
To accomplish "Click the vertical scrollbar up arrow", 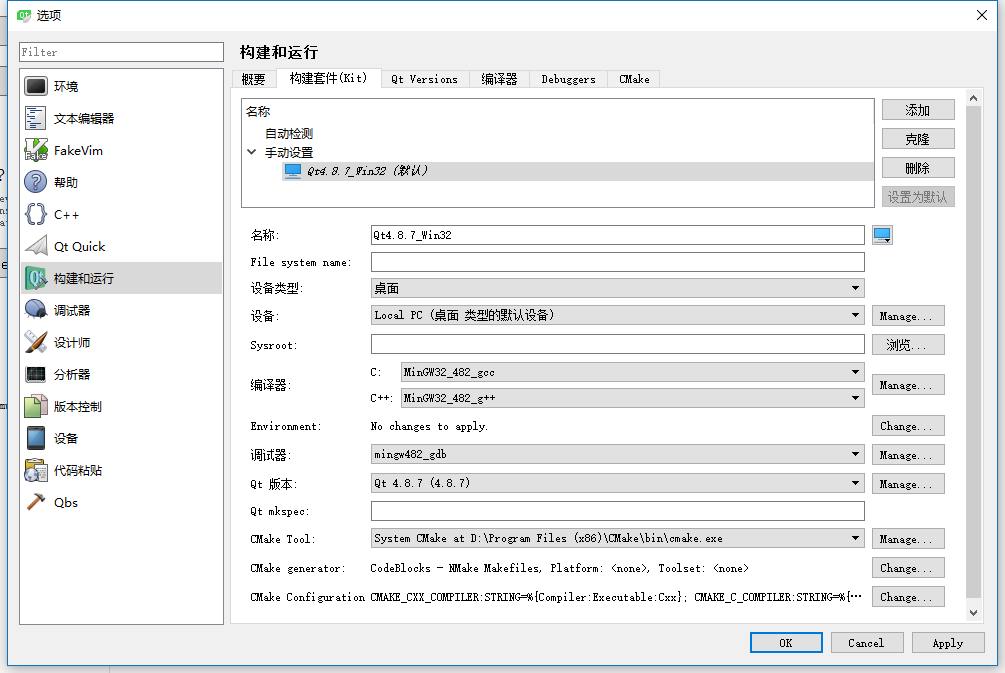I will 974,98.
